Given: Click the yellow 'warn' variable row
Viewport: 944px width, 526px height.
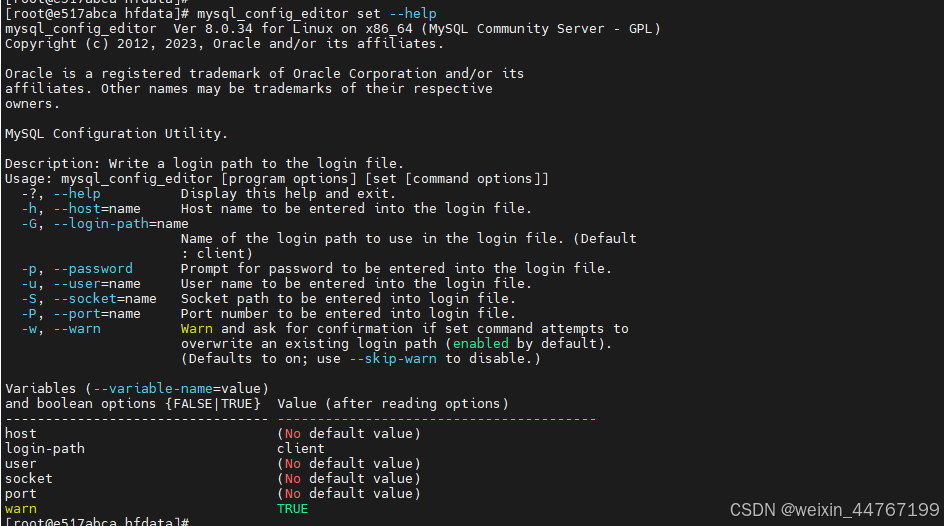Looking at the screenshot, I should [20, 509].
